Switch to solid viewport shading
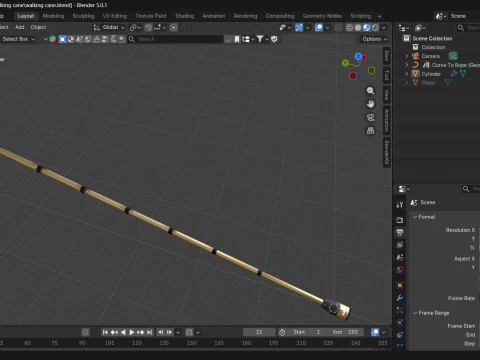The width and height of the screenshot is (480, 360). click(x=358, y=27)
